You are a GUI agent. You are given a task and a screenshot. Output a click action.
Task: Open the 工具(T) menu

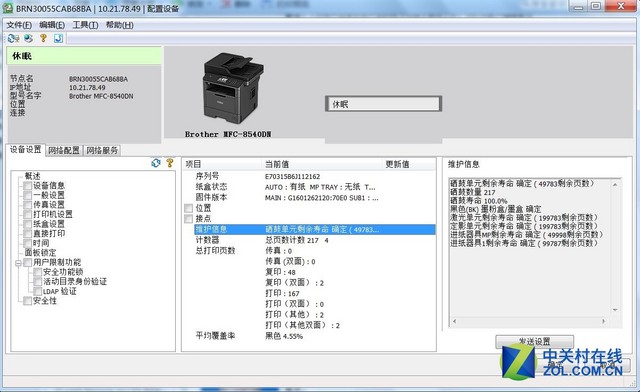pos(85,25)
